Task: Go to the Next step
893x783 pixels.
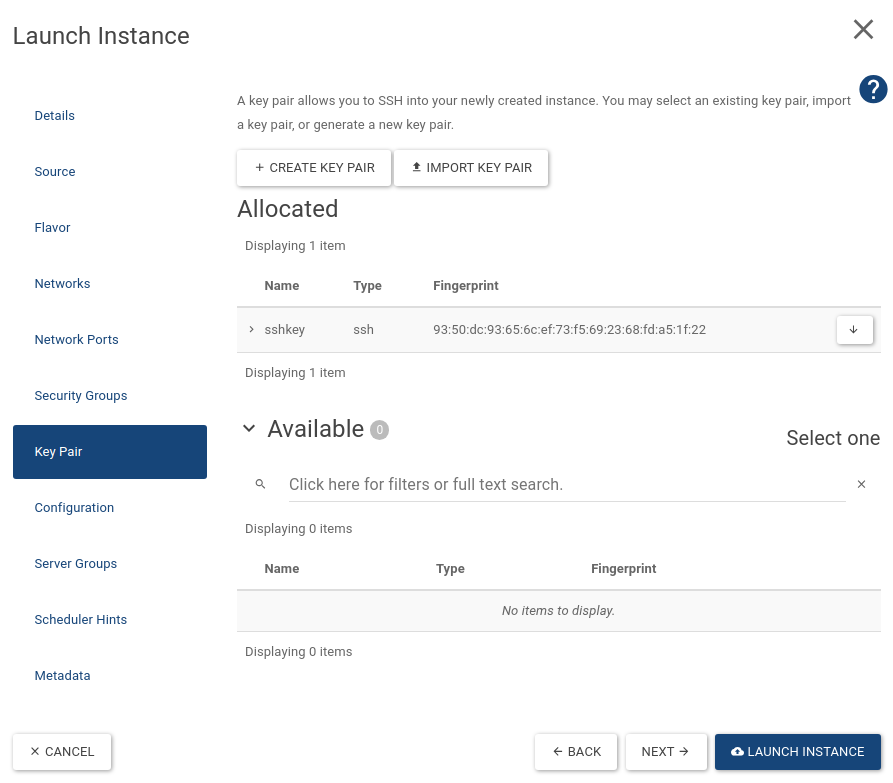Action: 666,752
